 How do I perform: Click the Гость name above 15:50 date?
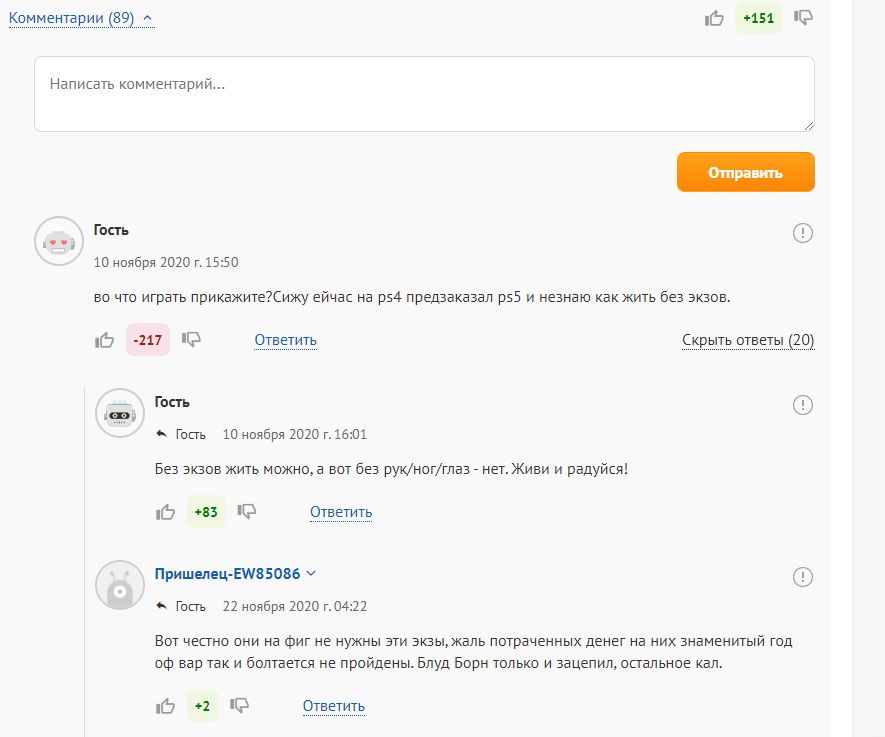click(x=111, y=230)
